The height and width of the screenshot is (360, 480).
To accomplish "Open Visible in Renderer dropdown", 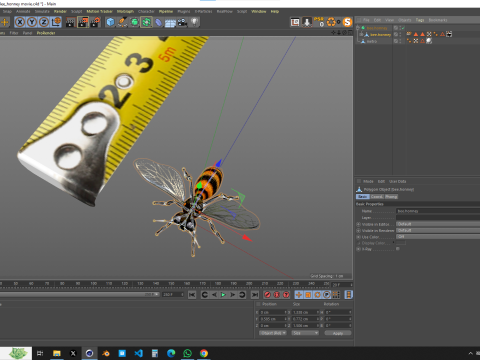I will [438, 230].
